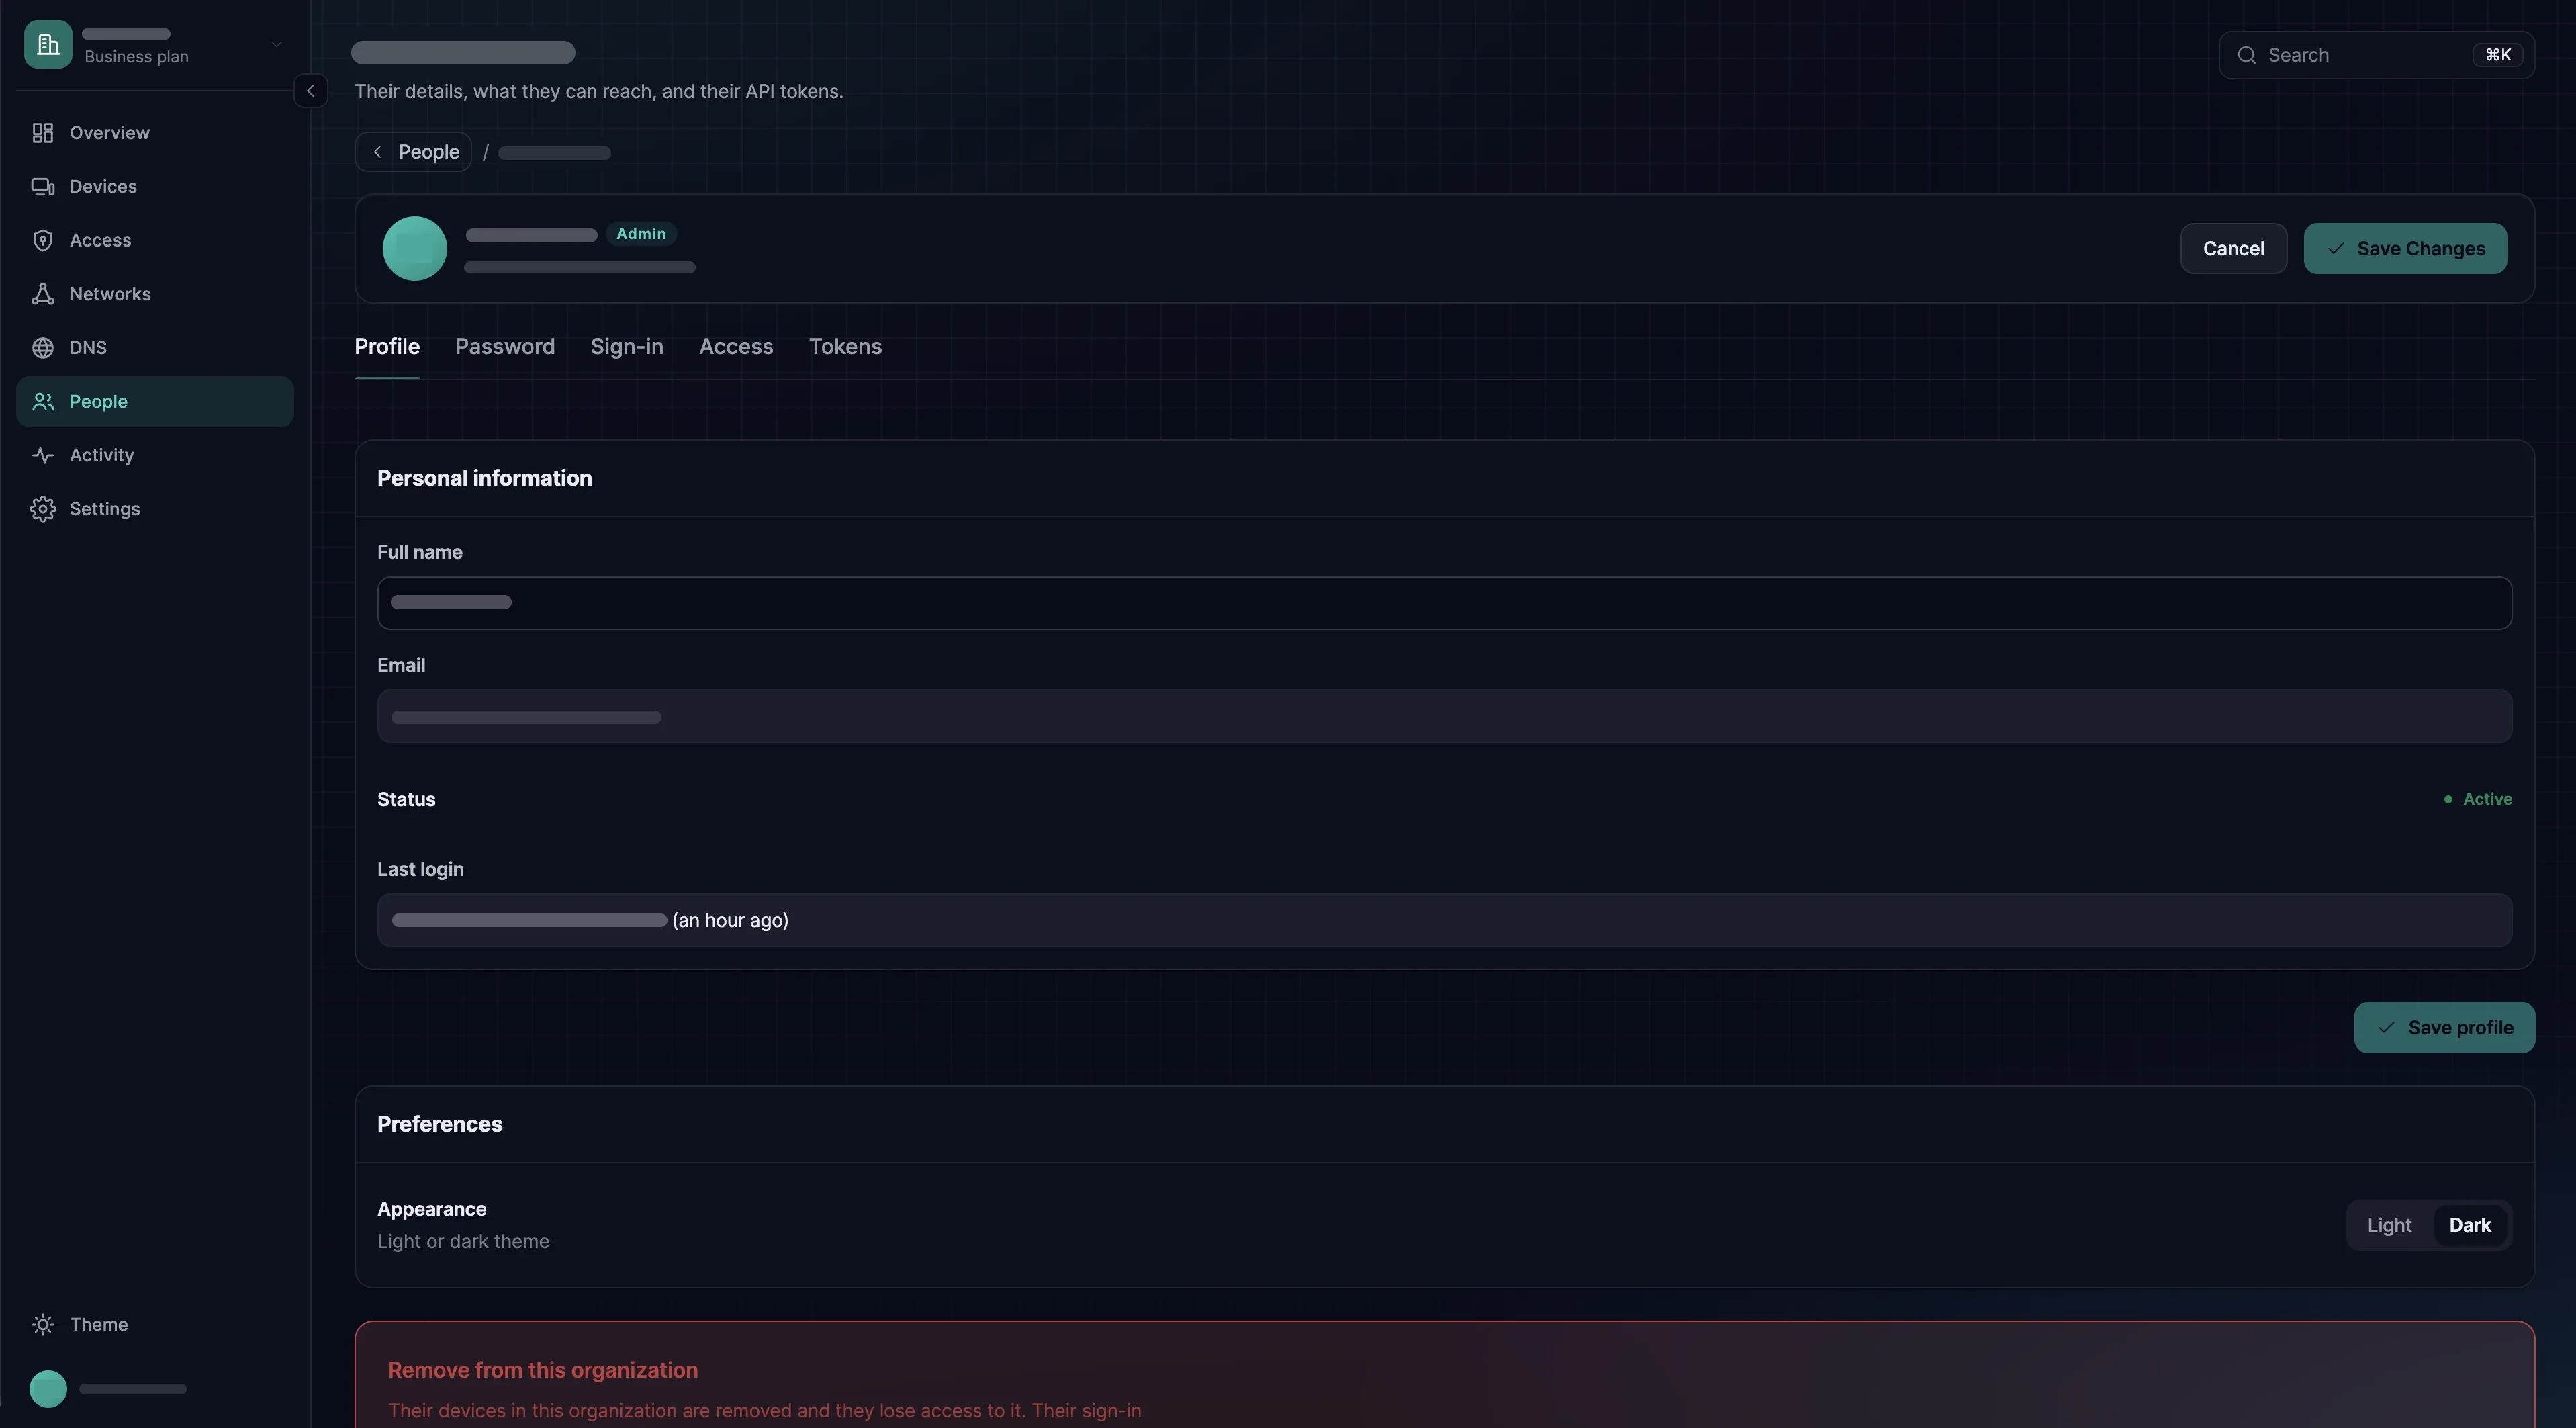The width and height of the screenshot is (2576, 1428).
Task: Click the "Personal information" heading
Action: pyautogui.click(x=484, y=478)
